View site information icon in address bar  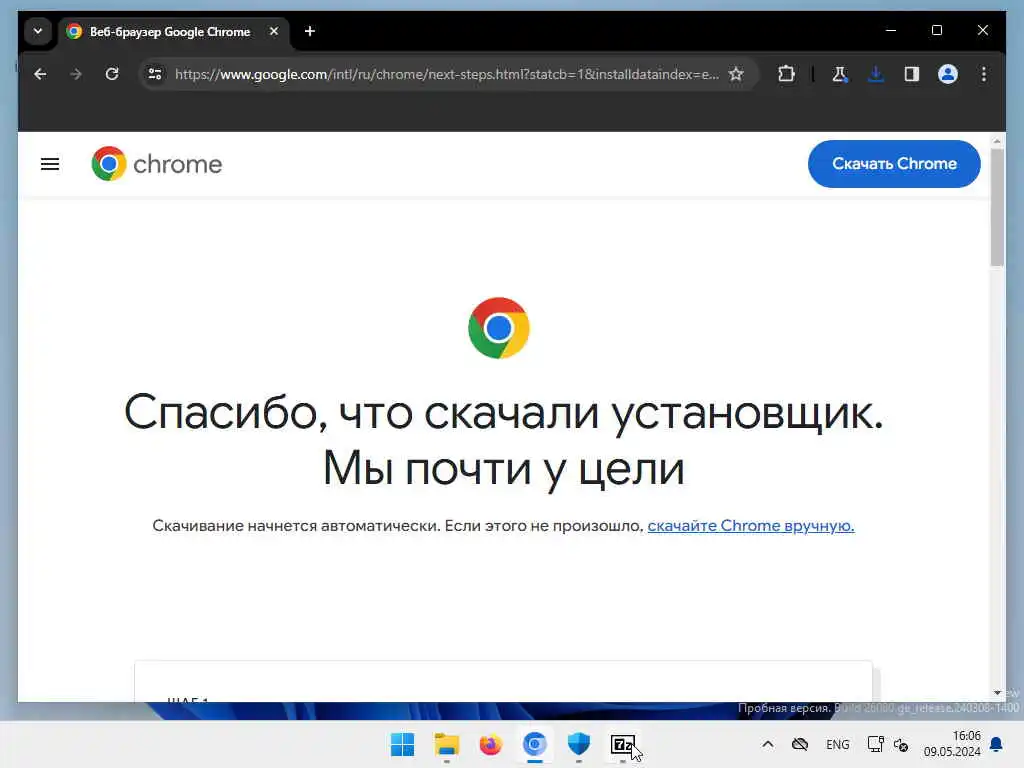[x=155, y=74]
